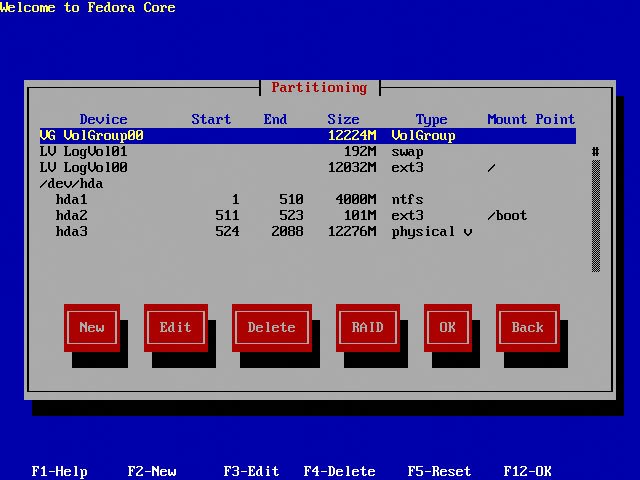
Task: Click the F3-Edit shortcut label
Action: coord(252,471)
